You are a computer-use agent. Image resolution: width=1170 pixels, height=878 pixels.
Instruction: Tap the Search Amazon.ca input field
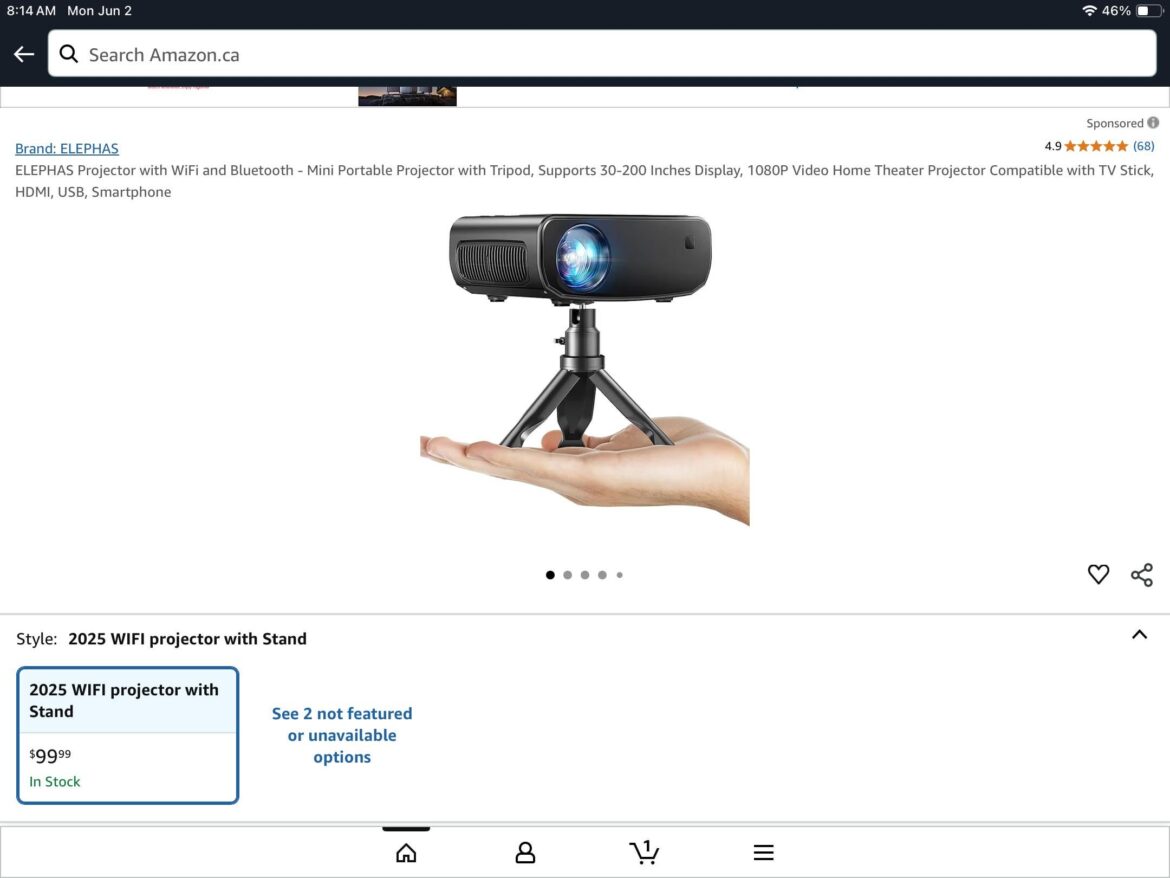coord(400,54)
